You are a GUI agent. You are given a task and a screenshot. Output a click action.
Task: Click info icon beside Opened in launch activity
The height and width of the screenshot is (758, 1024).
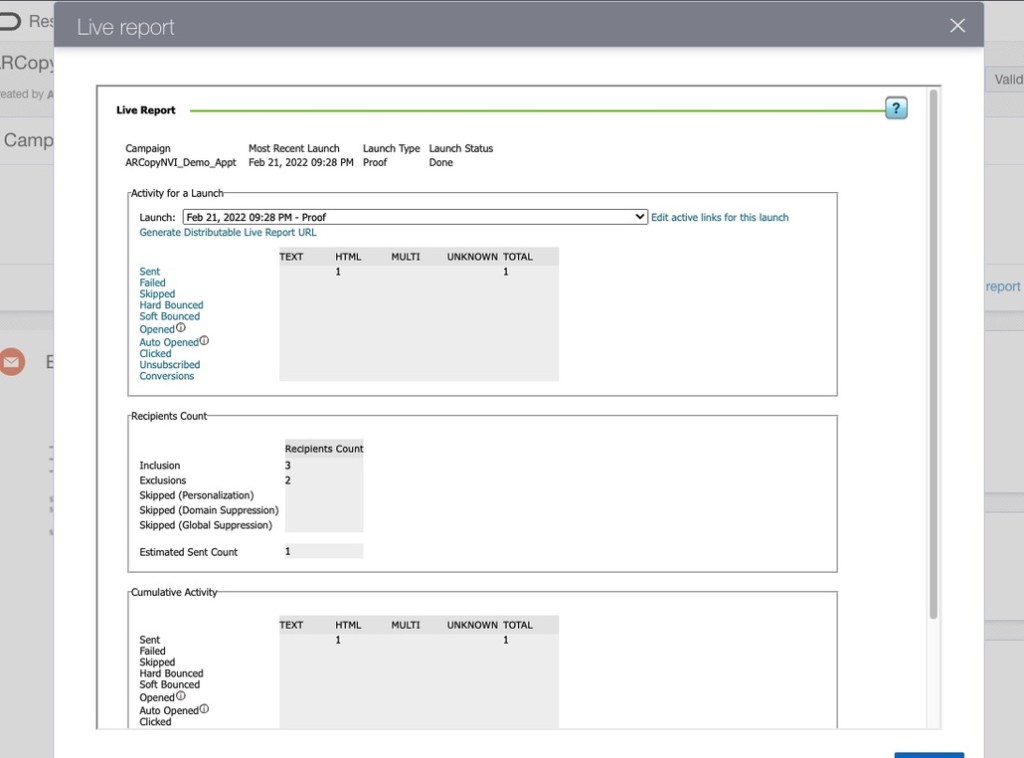[181, 327]
